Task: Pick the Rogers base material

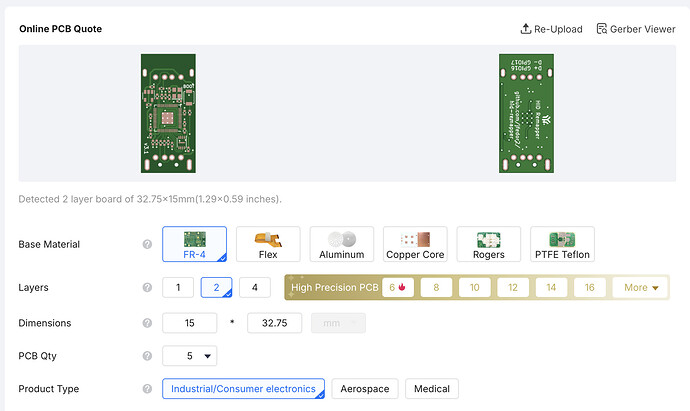Action: pyautogui.click(x=489, y=244)
